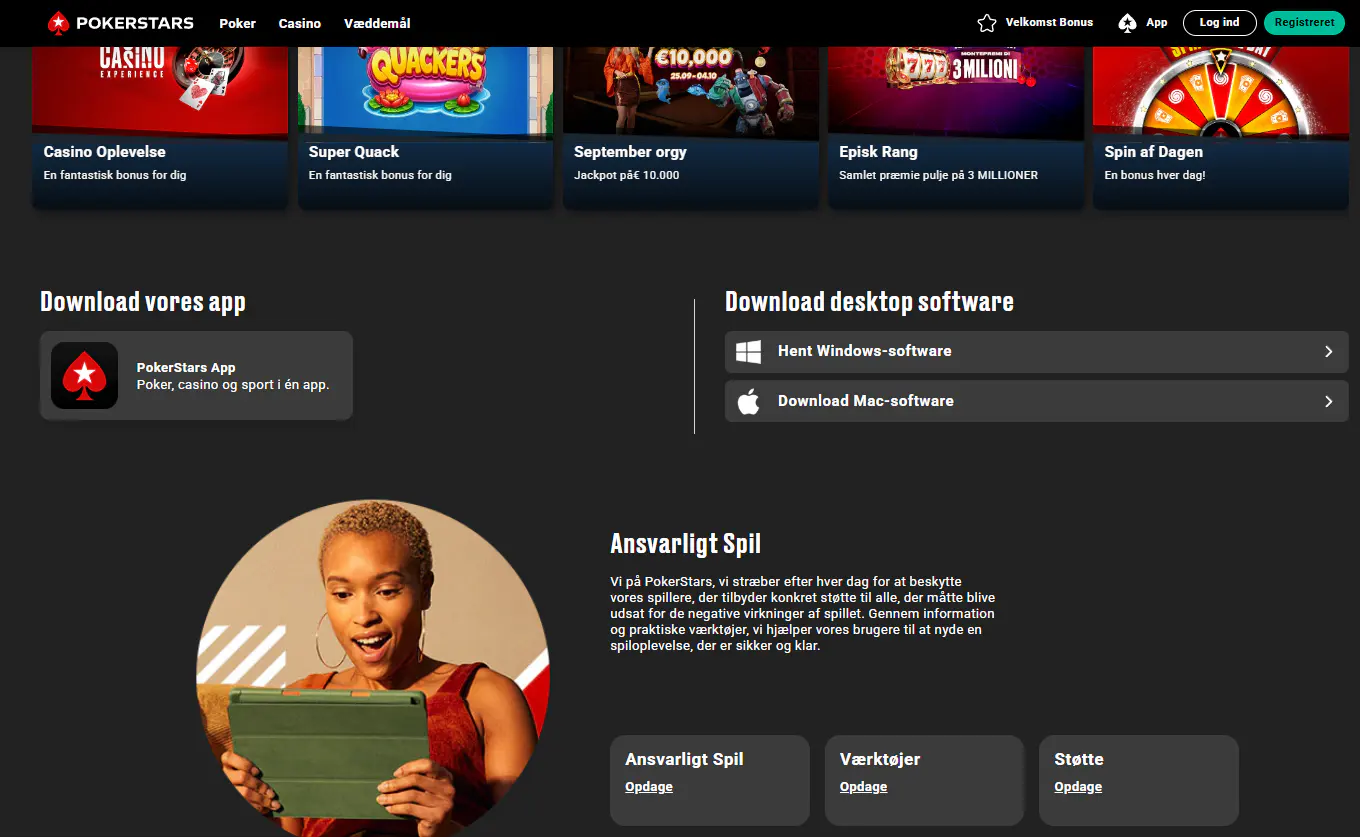Click the Støtte card heading
Viewport: 1360px width, 837px height.
pos(1079,759)
